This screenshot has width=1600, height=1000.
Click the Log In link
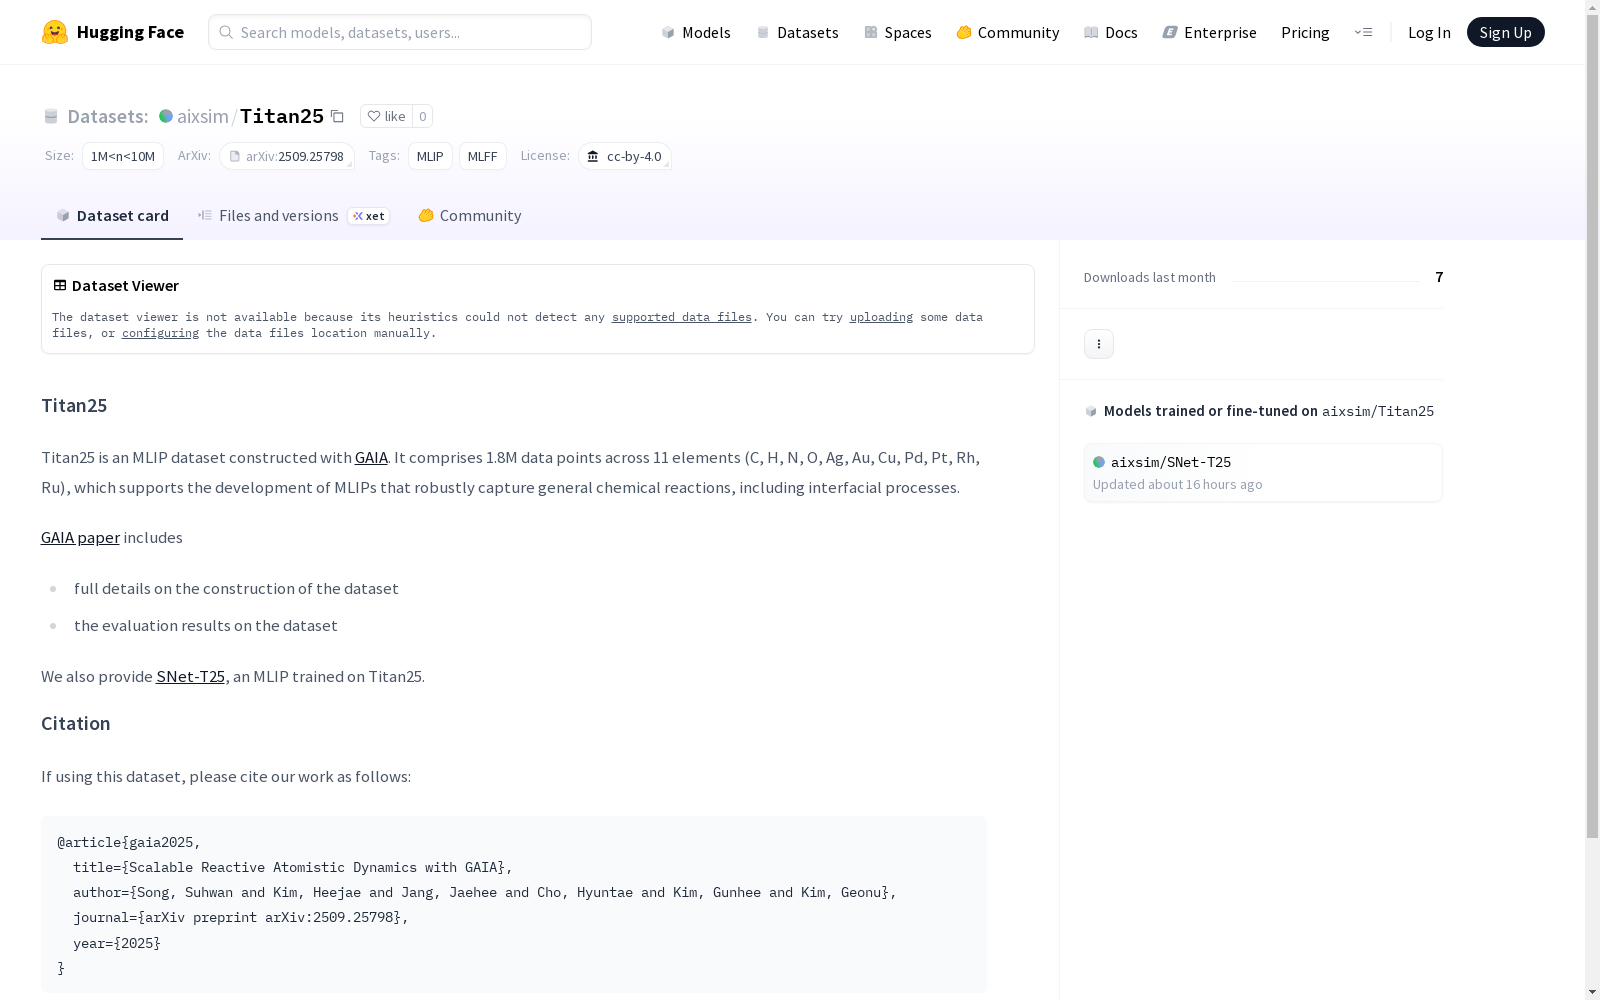click(x=1429, y=32)
